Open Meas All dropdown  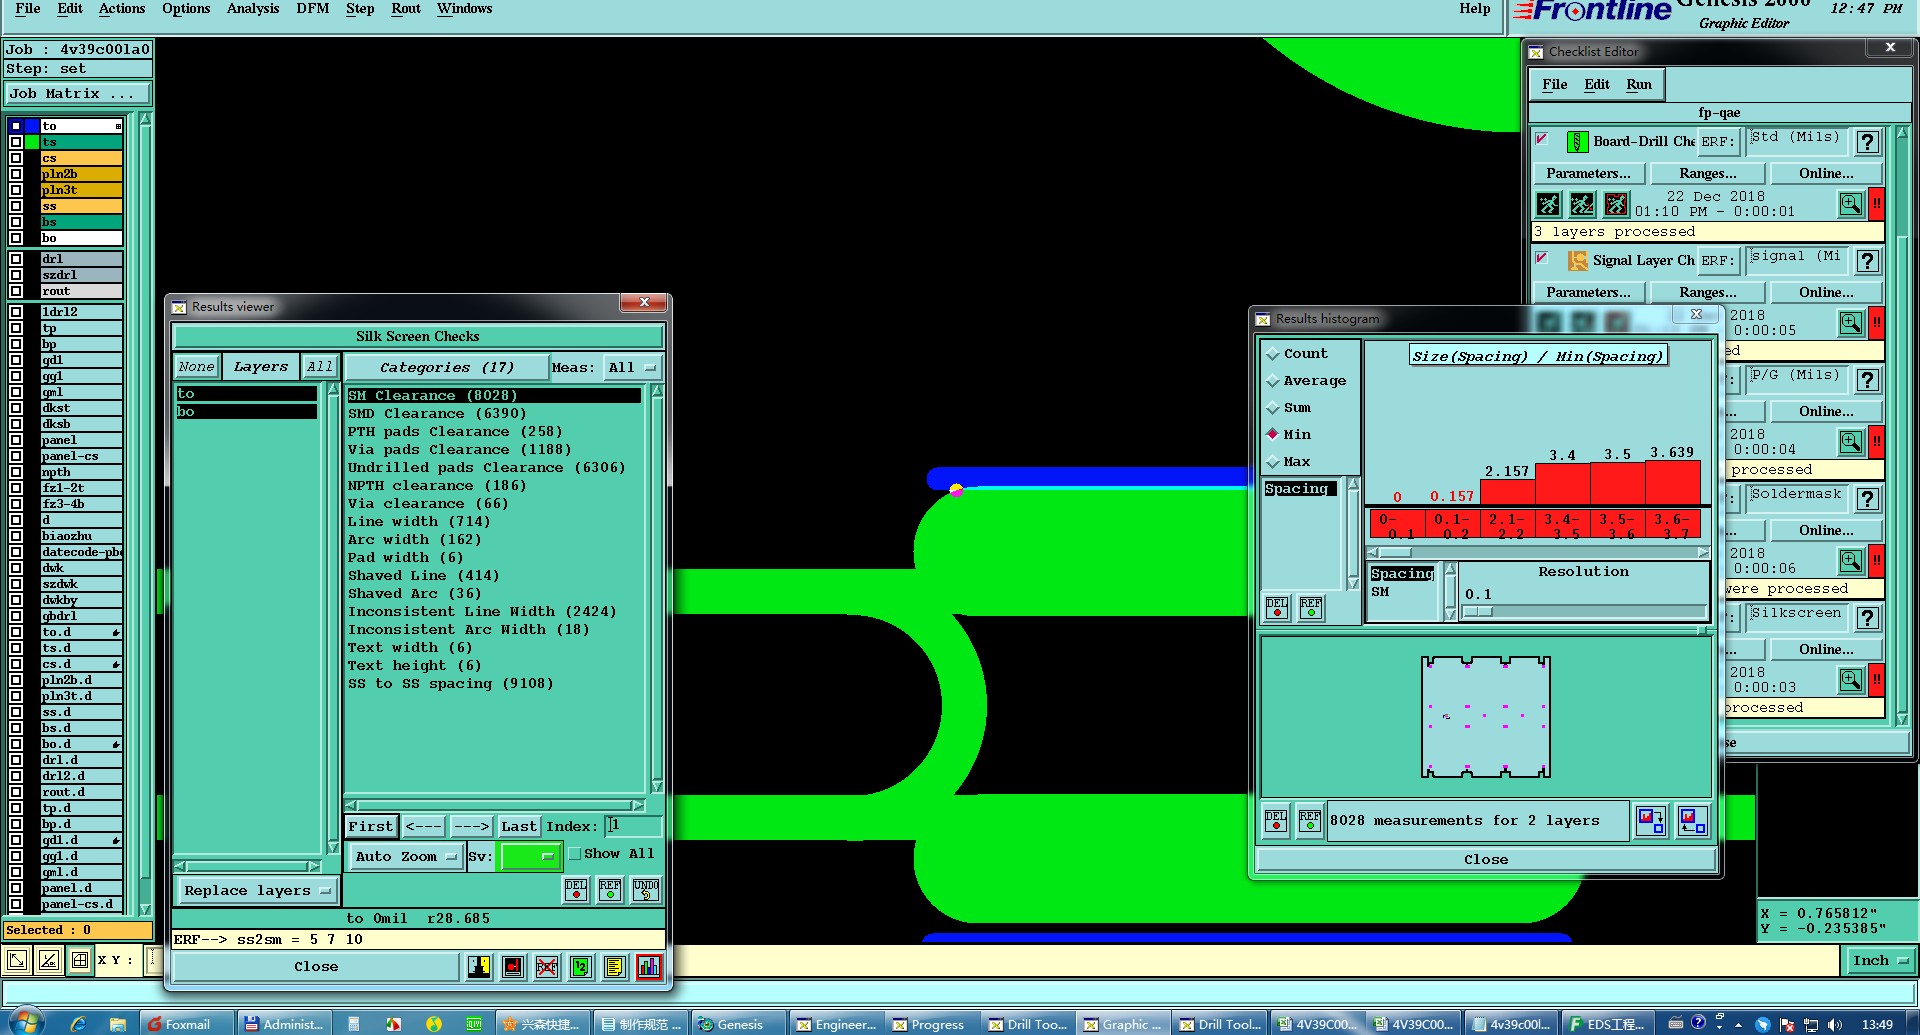pos(632,368)
